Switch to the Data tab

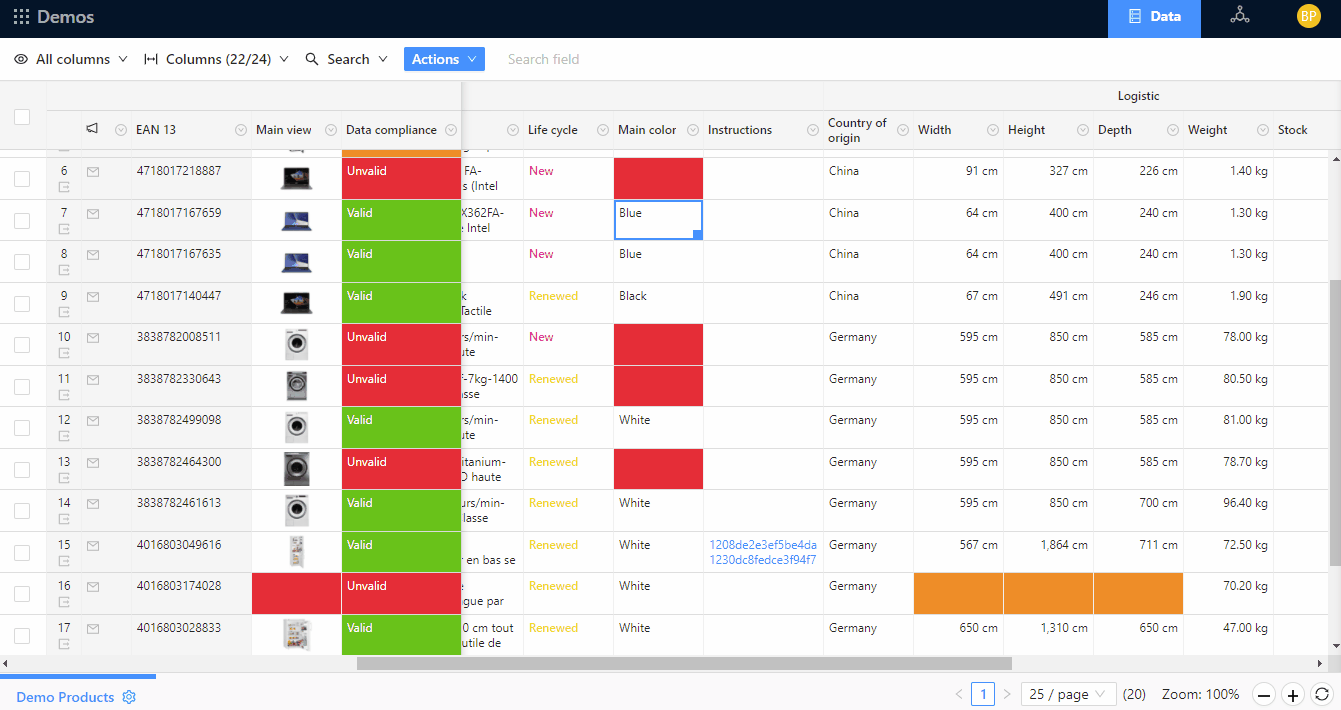(1154, 17)
